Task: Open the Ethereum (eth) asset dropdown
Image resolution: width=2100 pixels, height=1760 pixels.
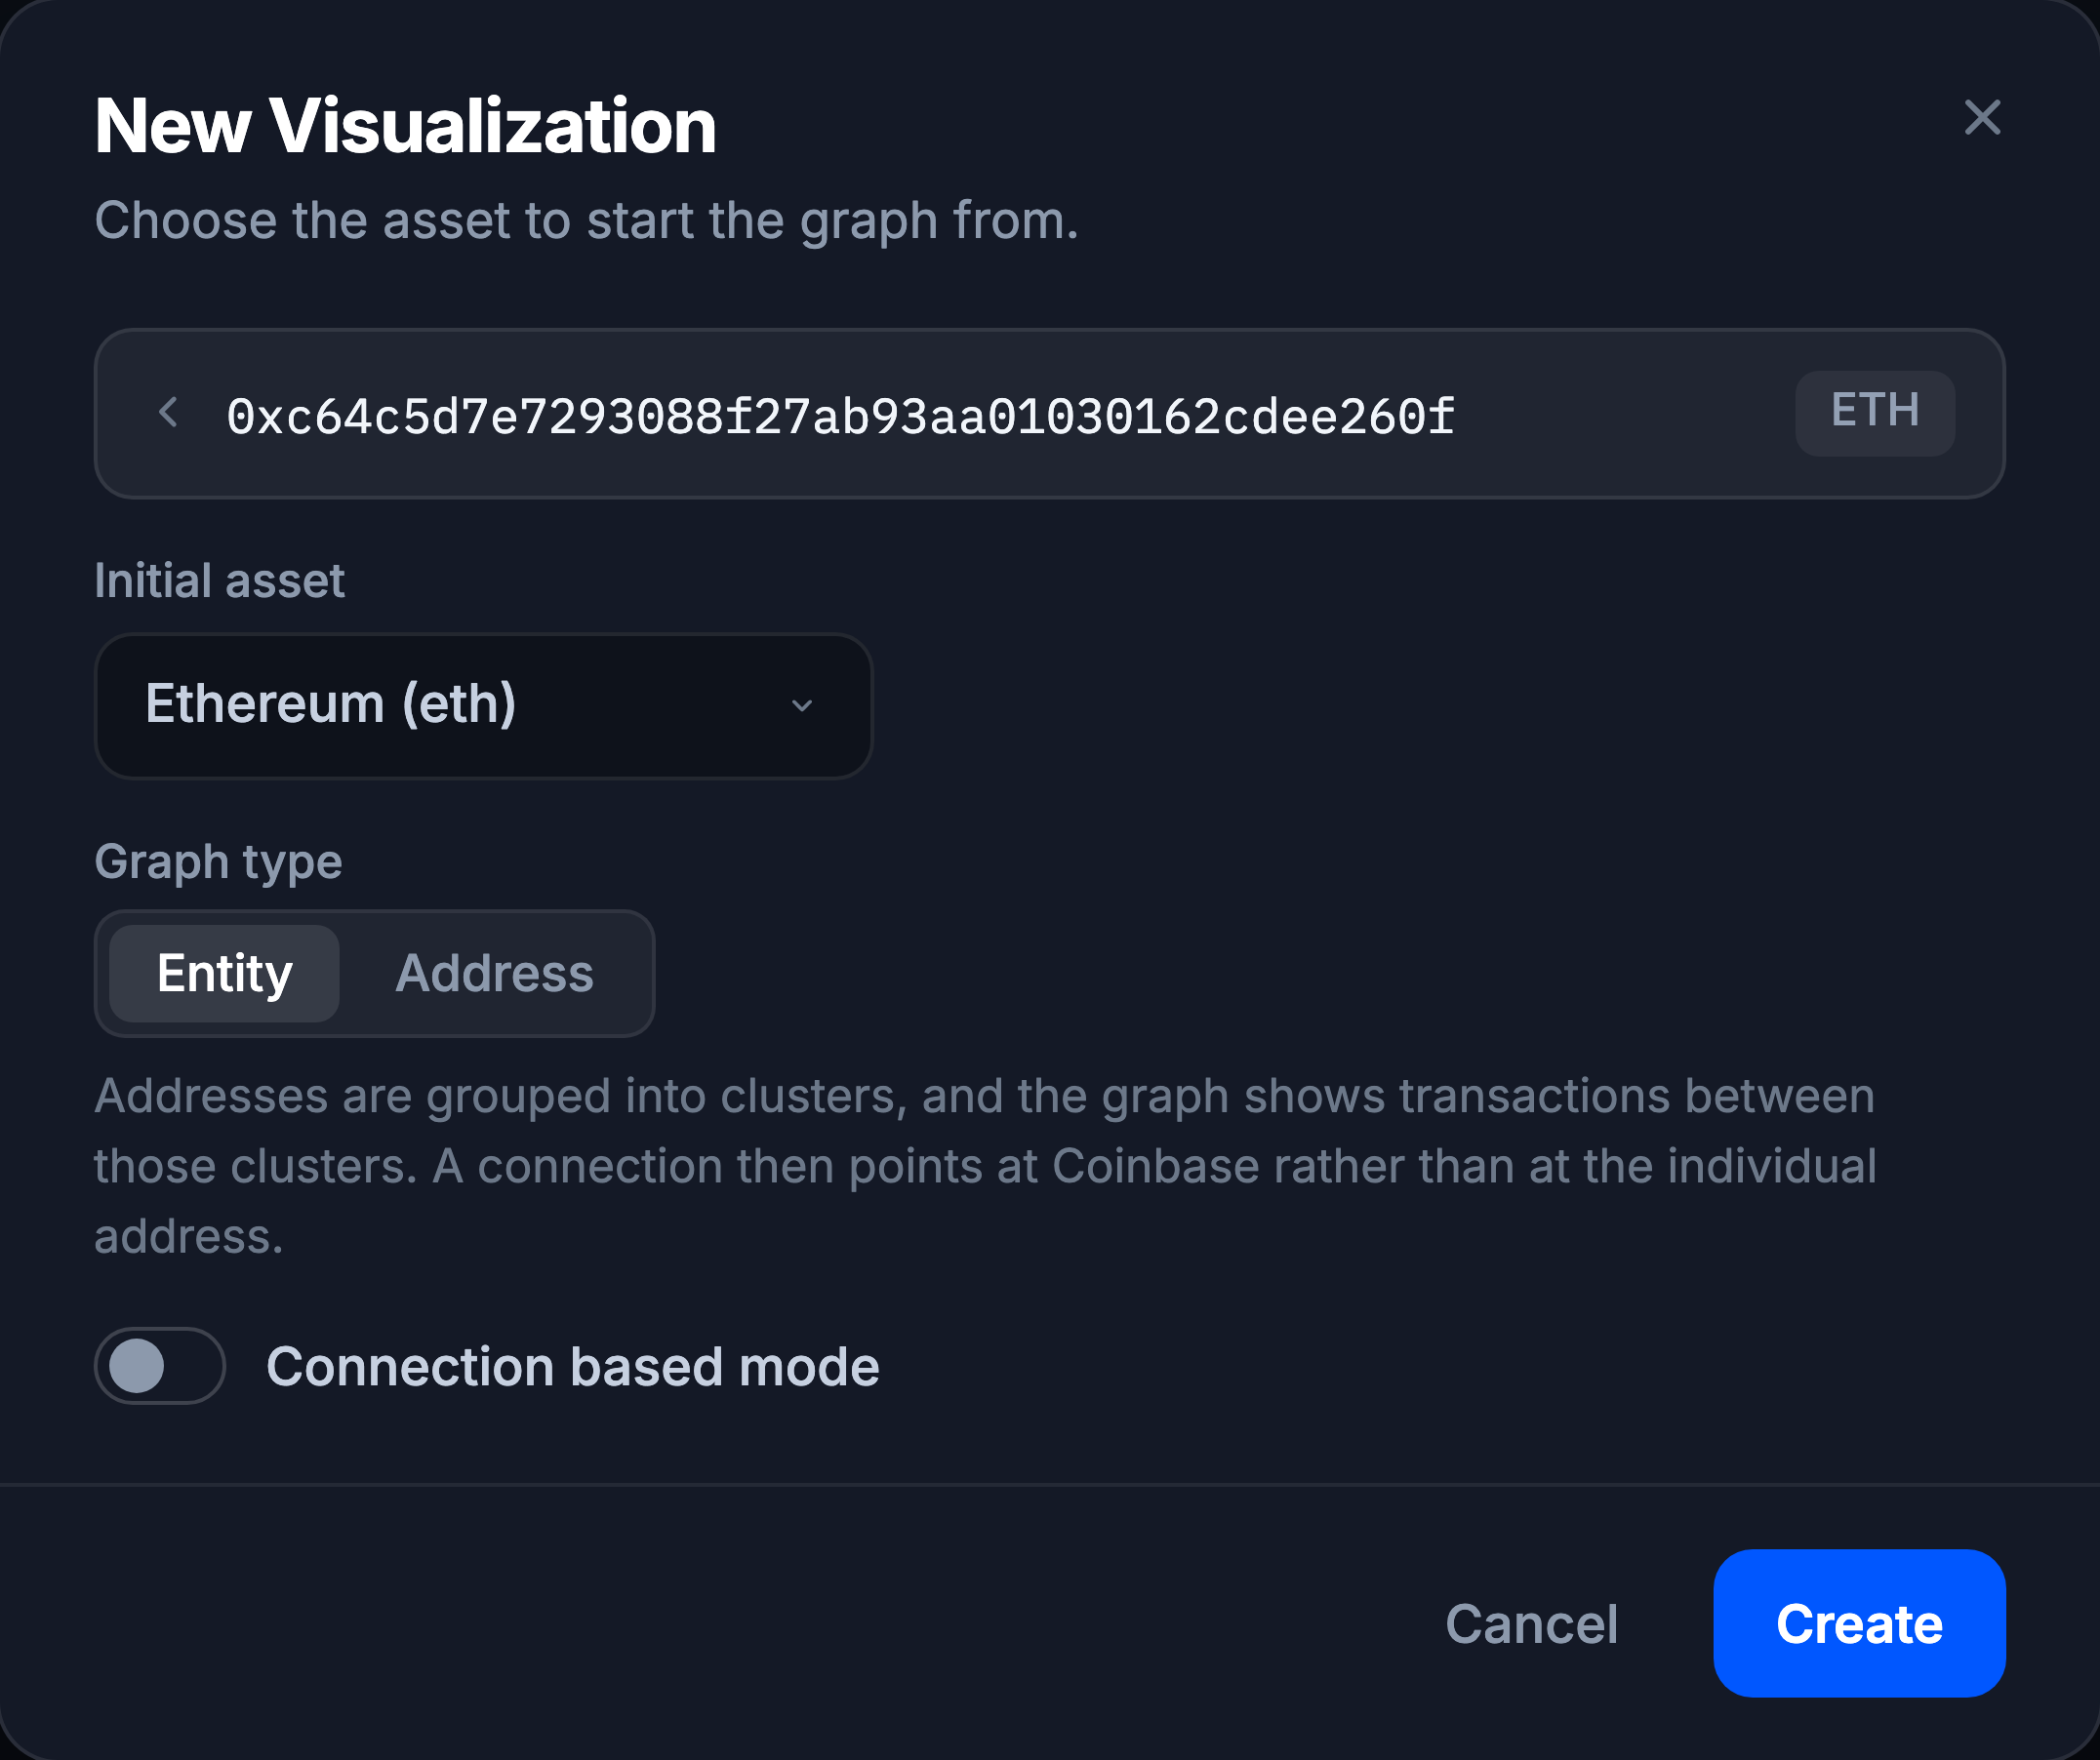Action: click(484, 706)
